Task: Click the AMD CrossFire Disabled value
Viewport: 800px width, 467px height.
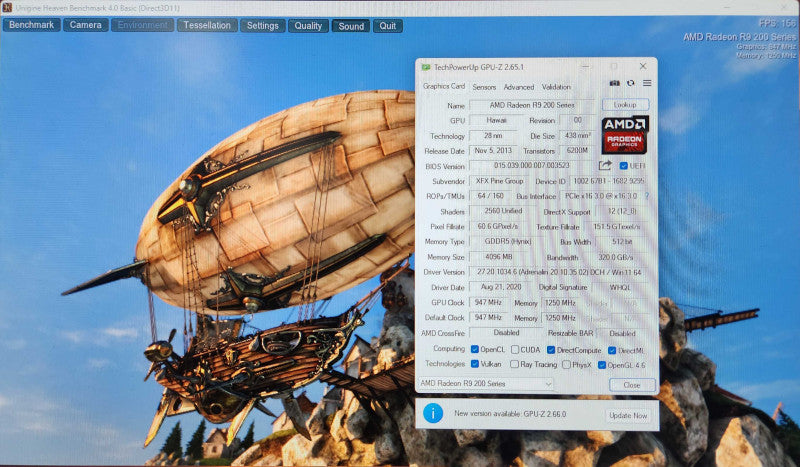Action: click(x=506, y=333)
